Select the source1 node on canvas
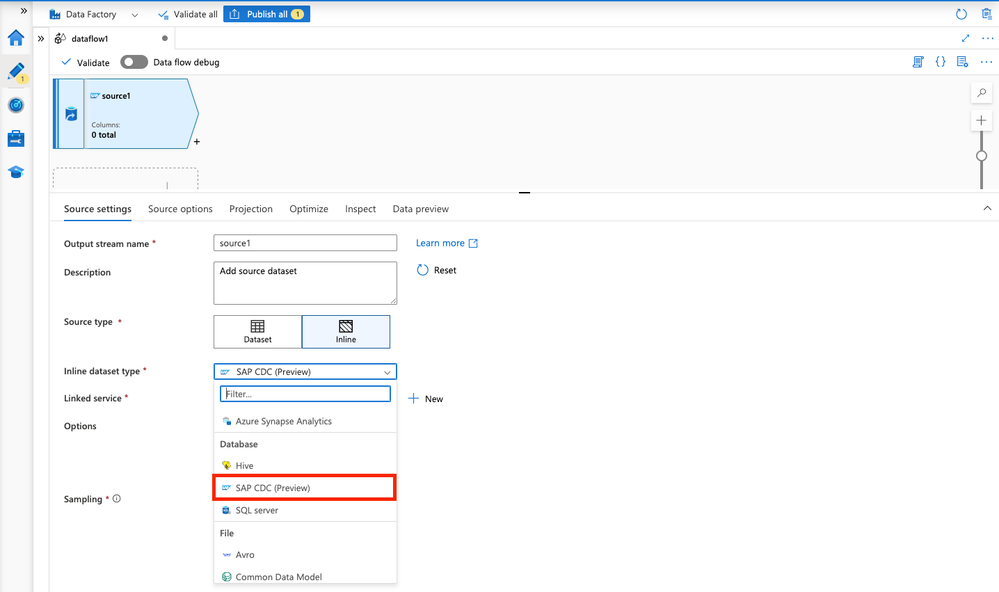This screenshot has height=592, width=999. click(x=126, y=113)
